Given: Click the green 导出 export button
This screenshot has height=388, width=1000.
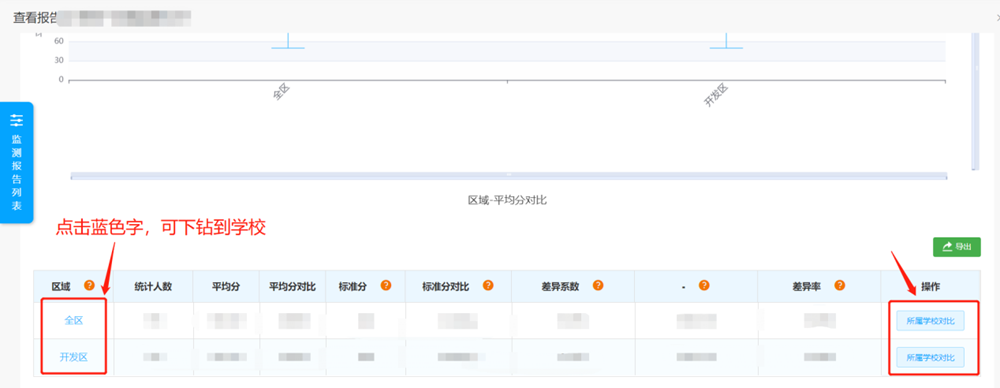Looking at the screenshot, I should (x=957, y=247).
